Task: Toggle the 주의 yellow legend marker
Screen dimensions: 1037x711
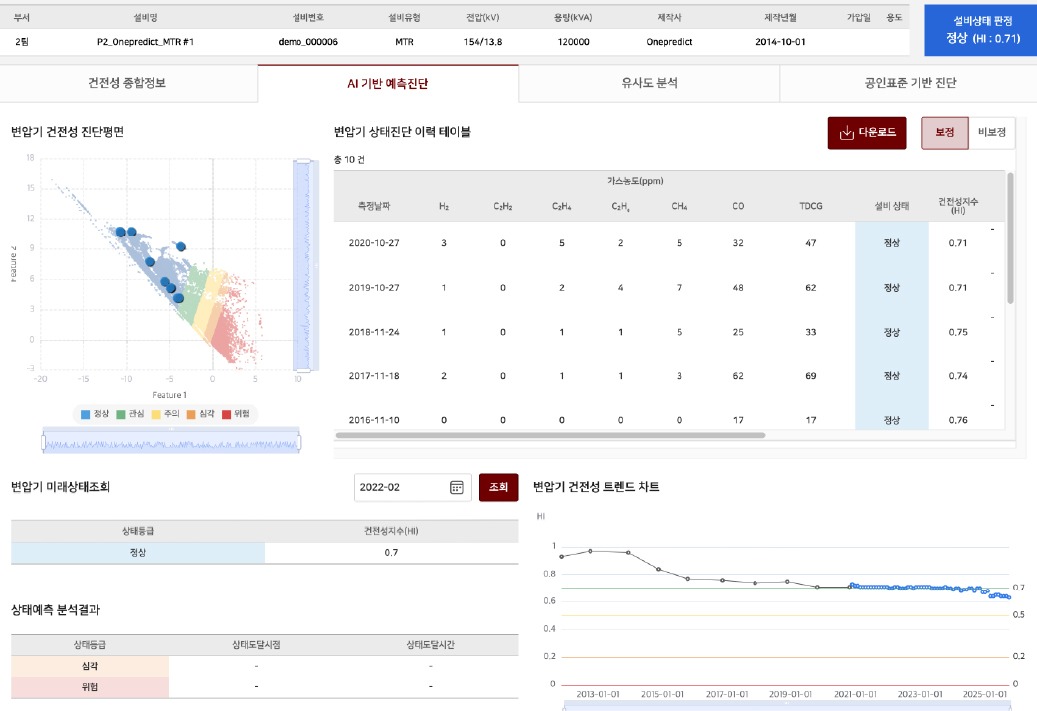Action: [x=156, y=414]
